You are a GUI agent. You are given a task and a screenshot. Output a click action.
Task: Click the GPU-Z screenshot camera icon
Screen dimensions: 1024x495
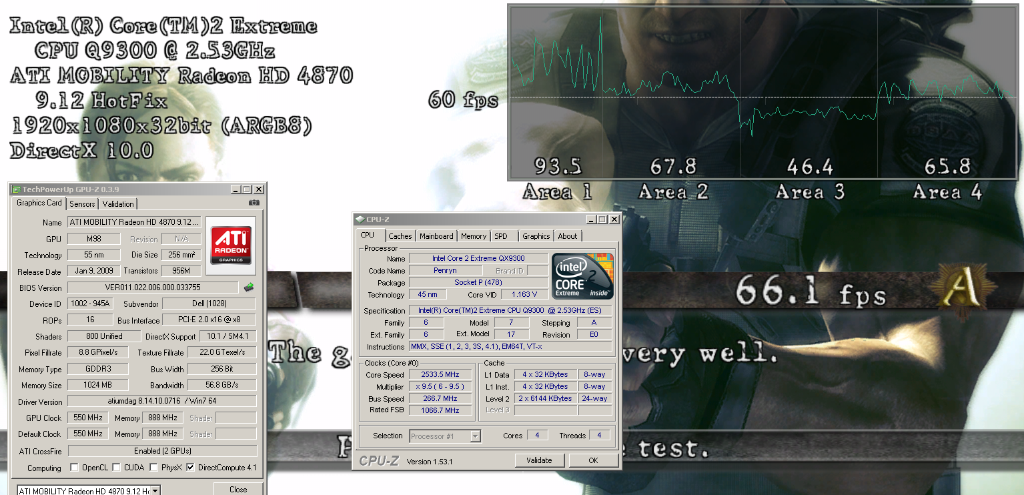[253, 203]
